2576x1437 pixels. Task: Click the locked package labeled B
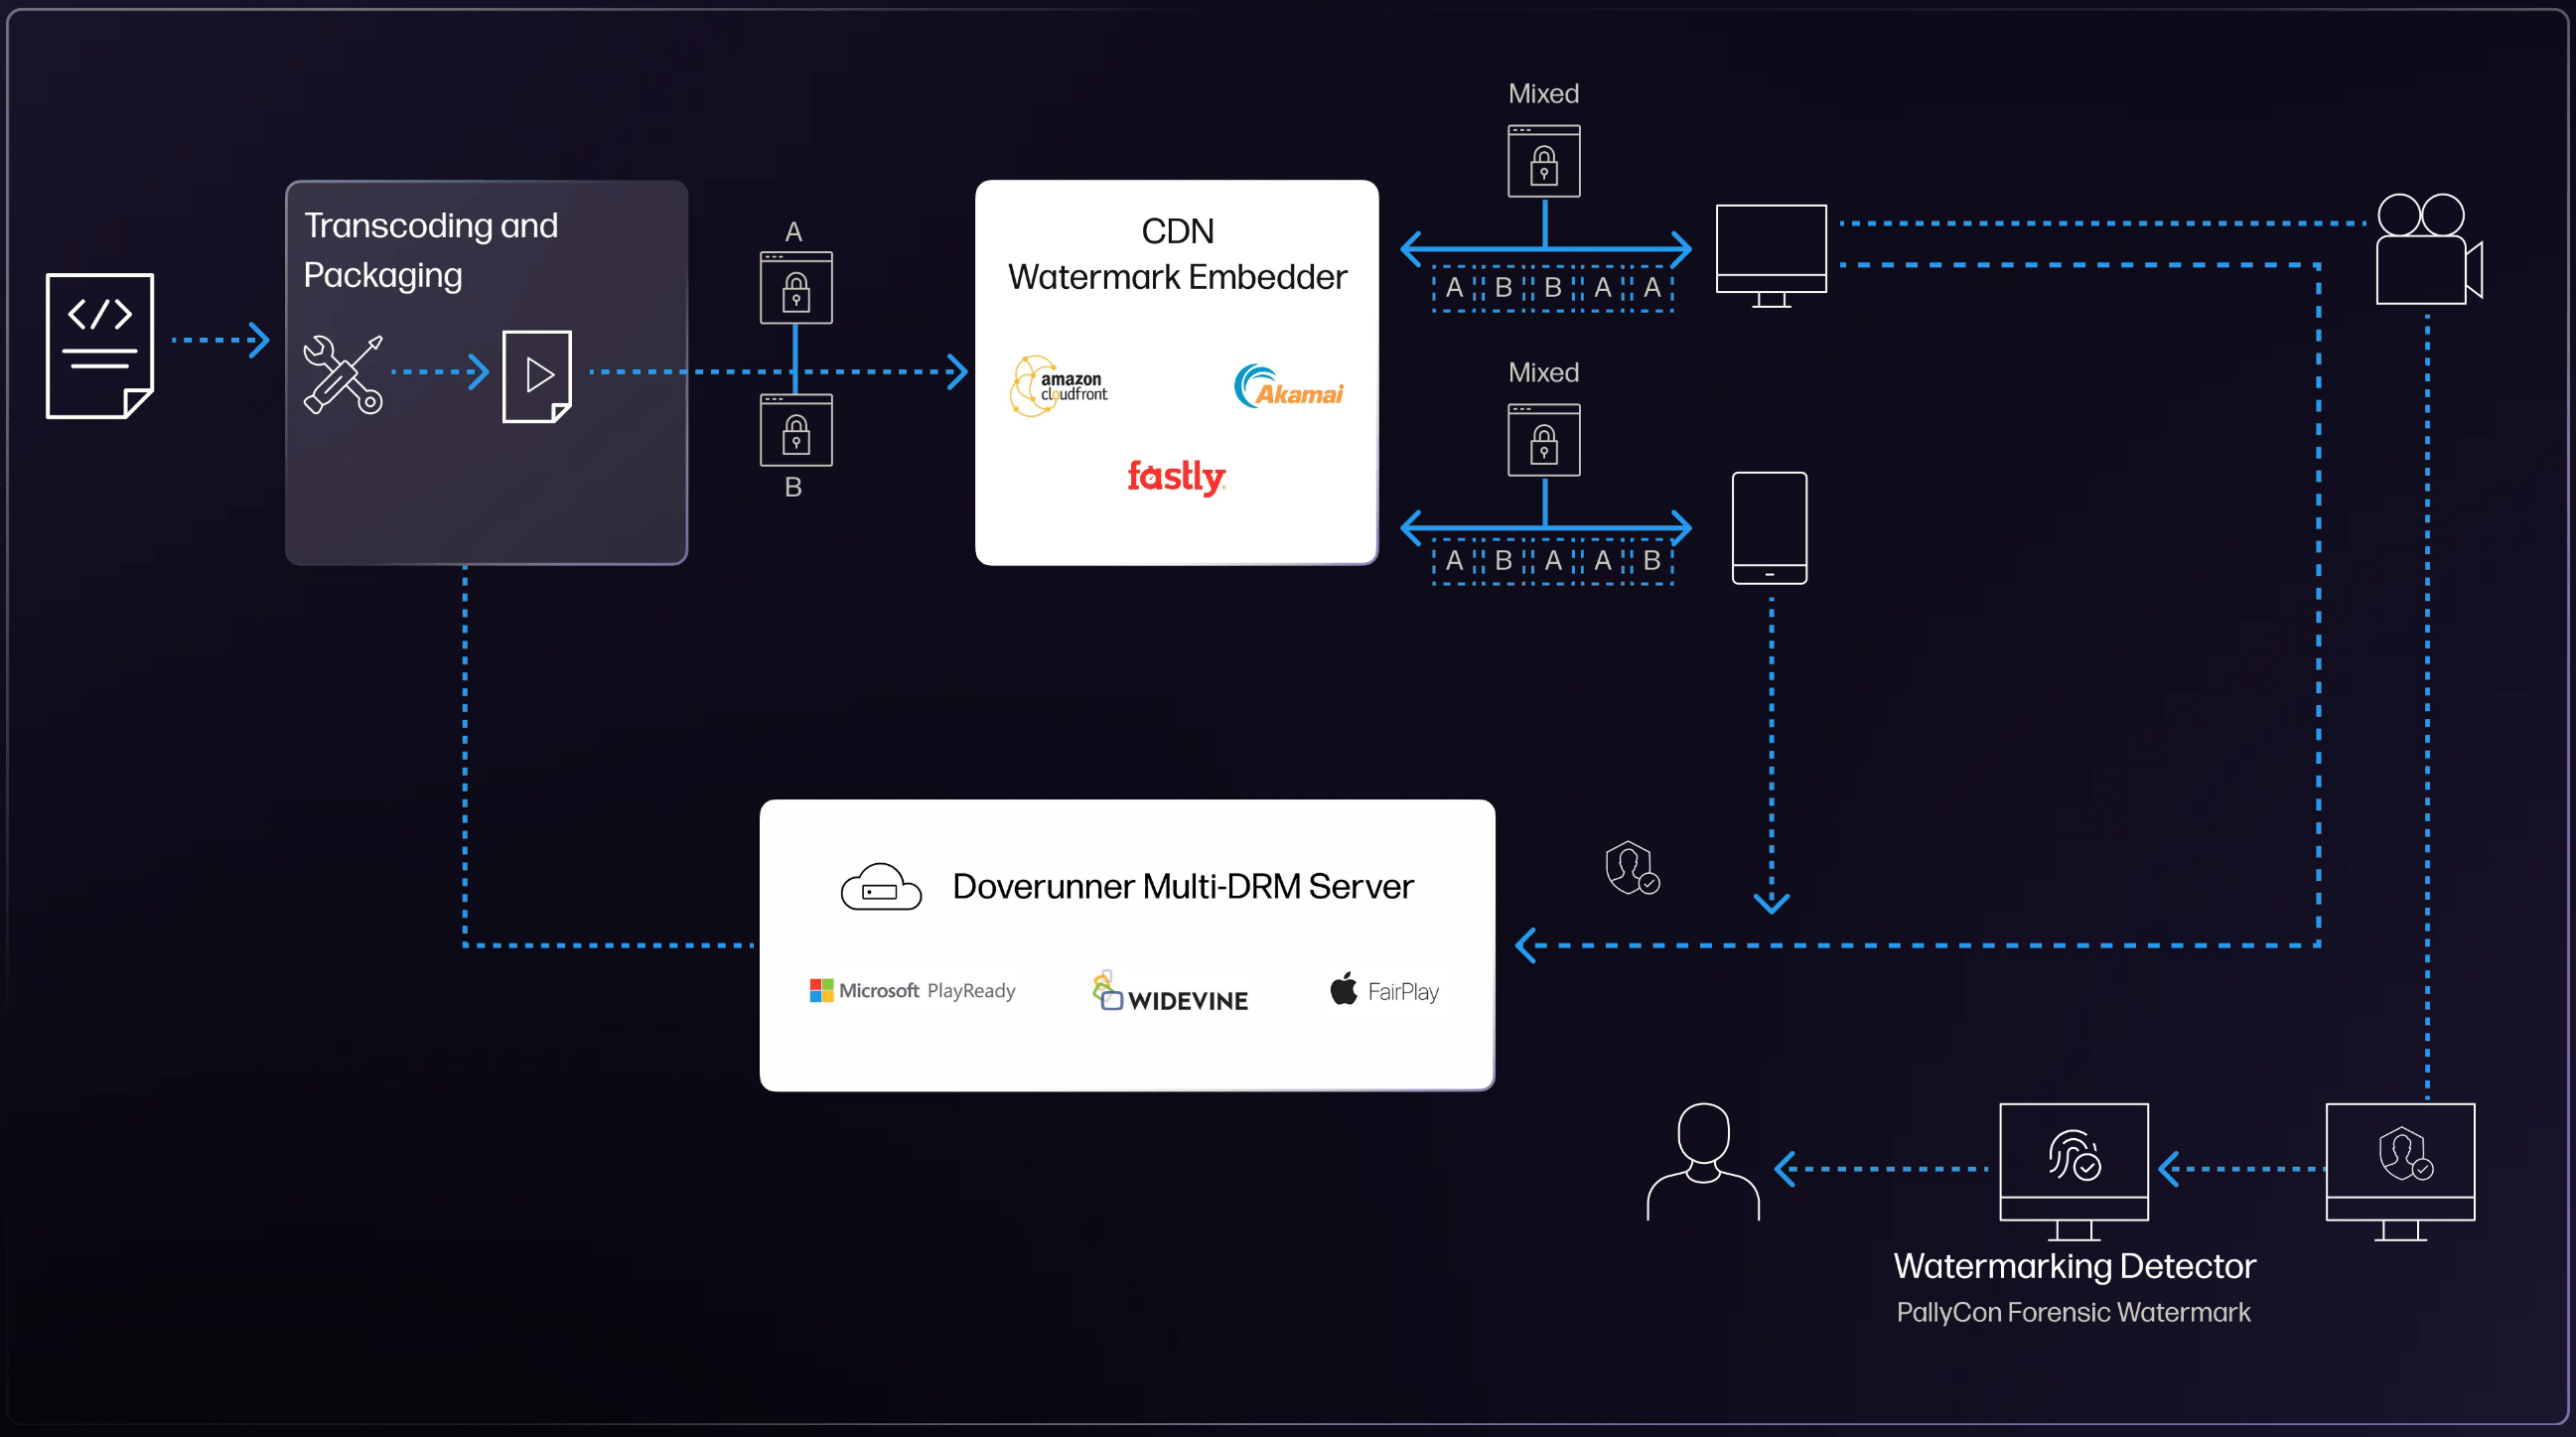tap(796, 430)
